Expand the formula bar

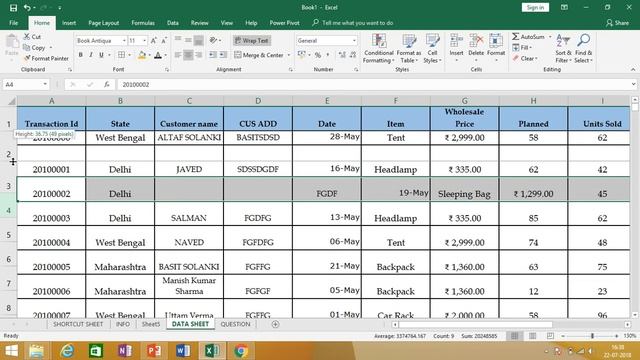click(x=633, y=84)
